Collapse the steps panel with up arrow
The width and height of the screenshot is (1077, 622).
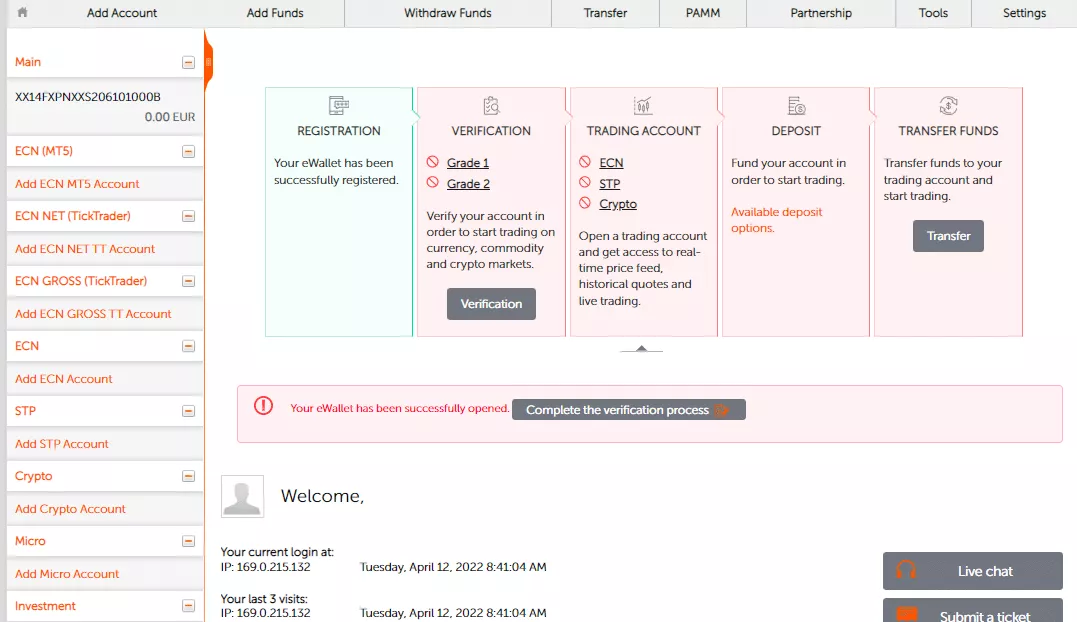pyautogui.click(x=641, y=349)
